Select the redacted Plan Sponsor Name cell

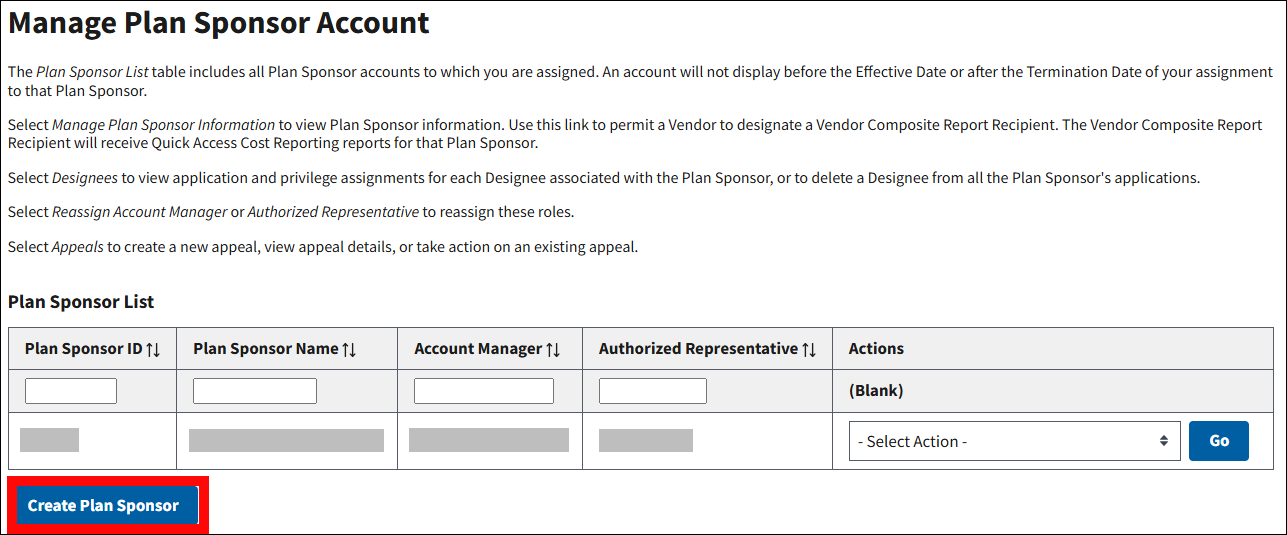click(286, 440)
